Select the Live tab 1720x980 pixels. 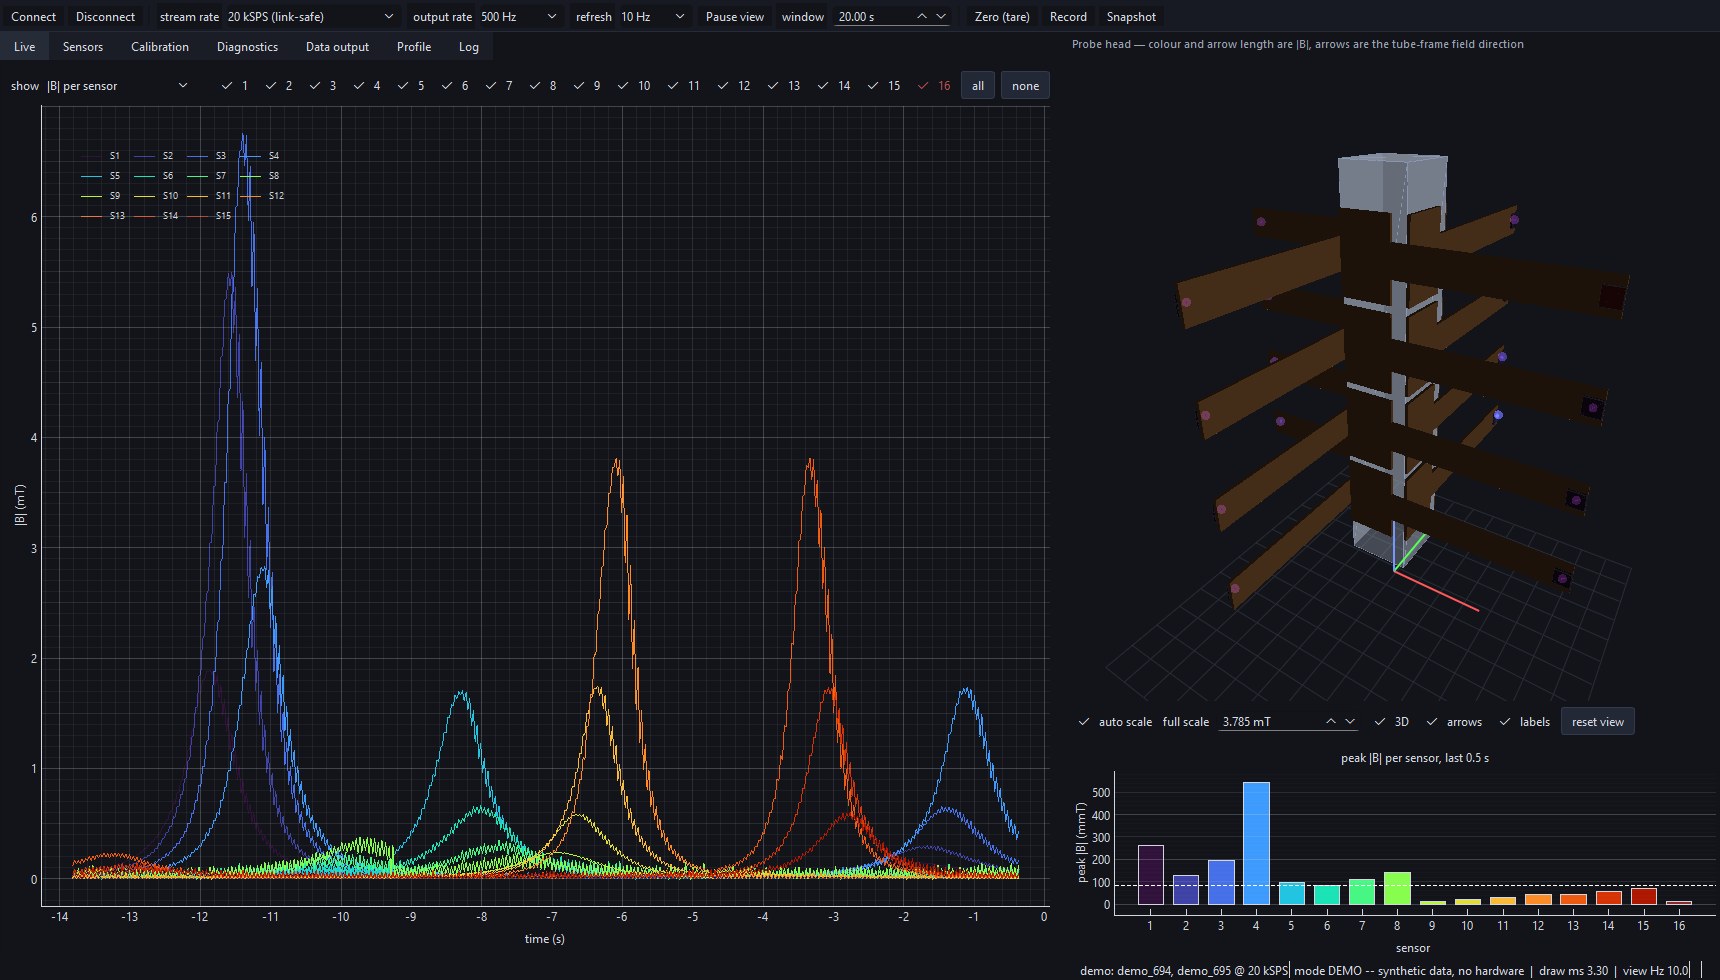[25, 47]
